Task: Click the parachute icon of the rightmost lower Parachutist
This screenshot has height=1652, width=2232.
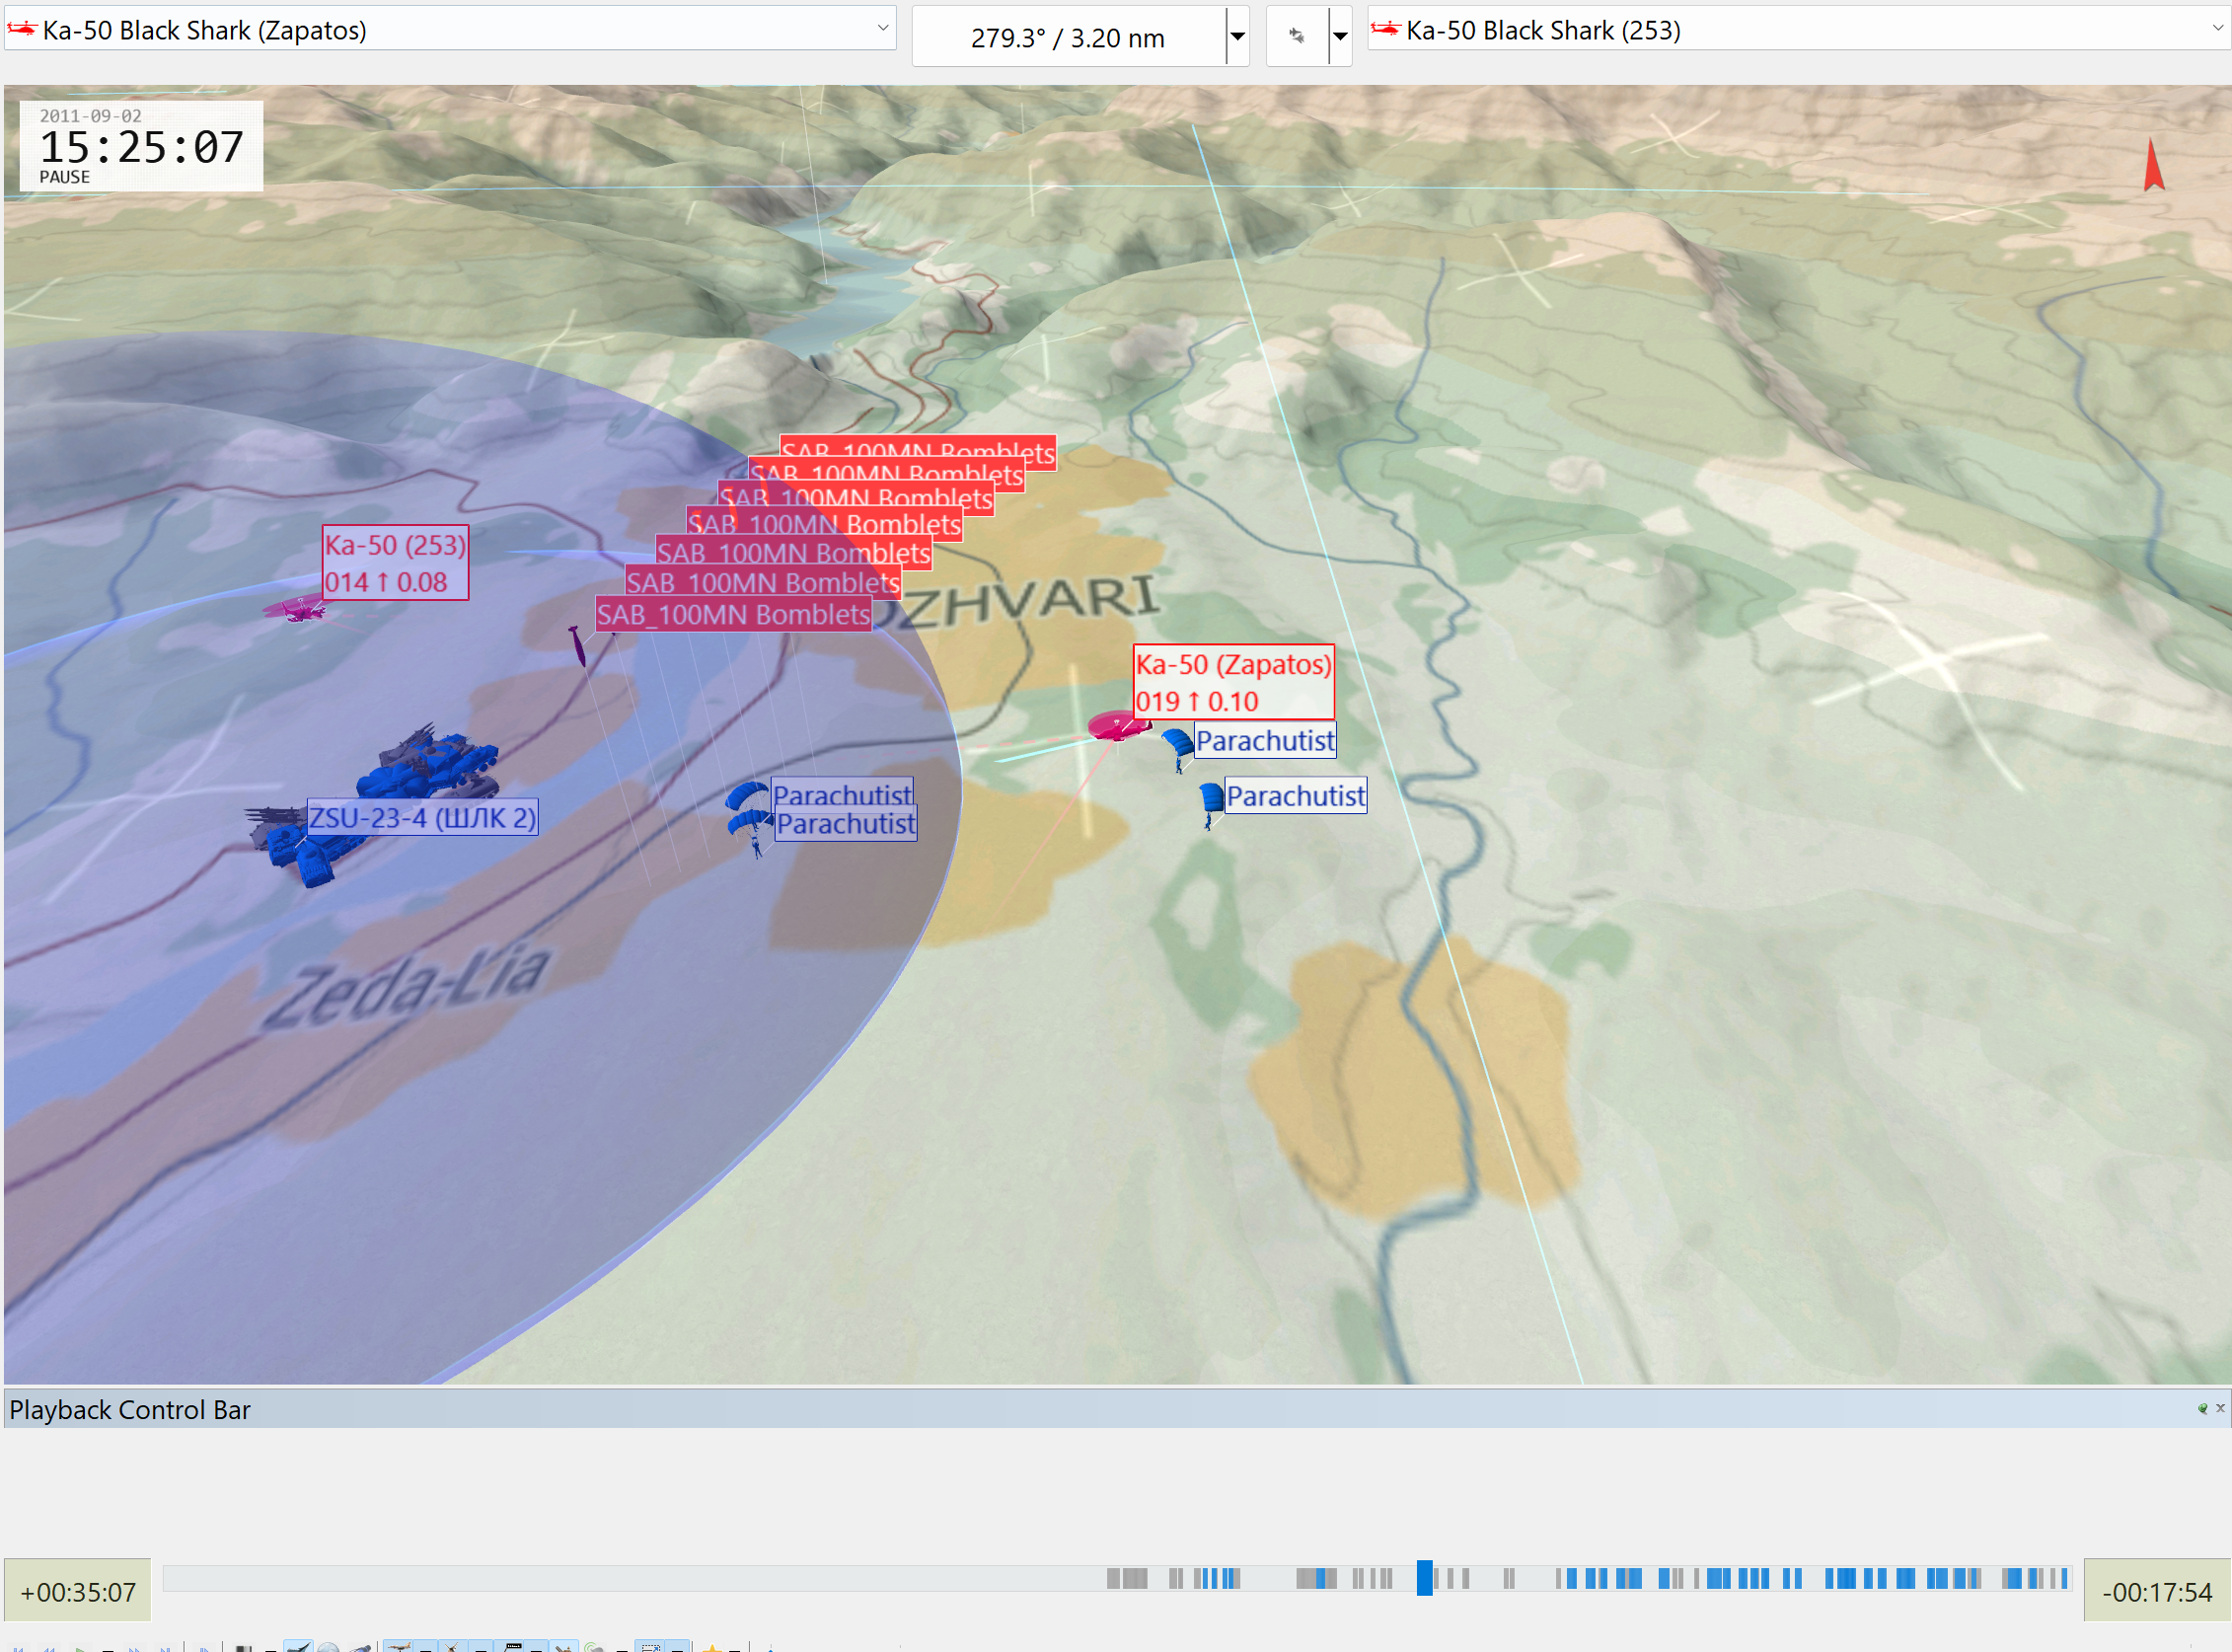Action: pos(1210,804)
